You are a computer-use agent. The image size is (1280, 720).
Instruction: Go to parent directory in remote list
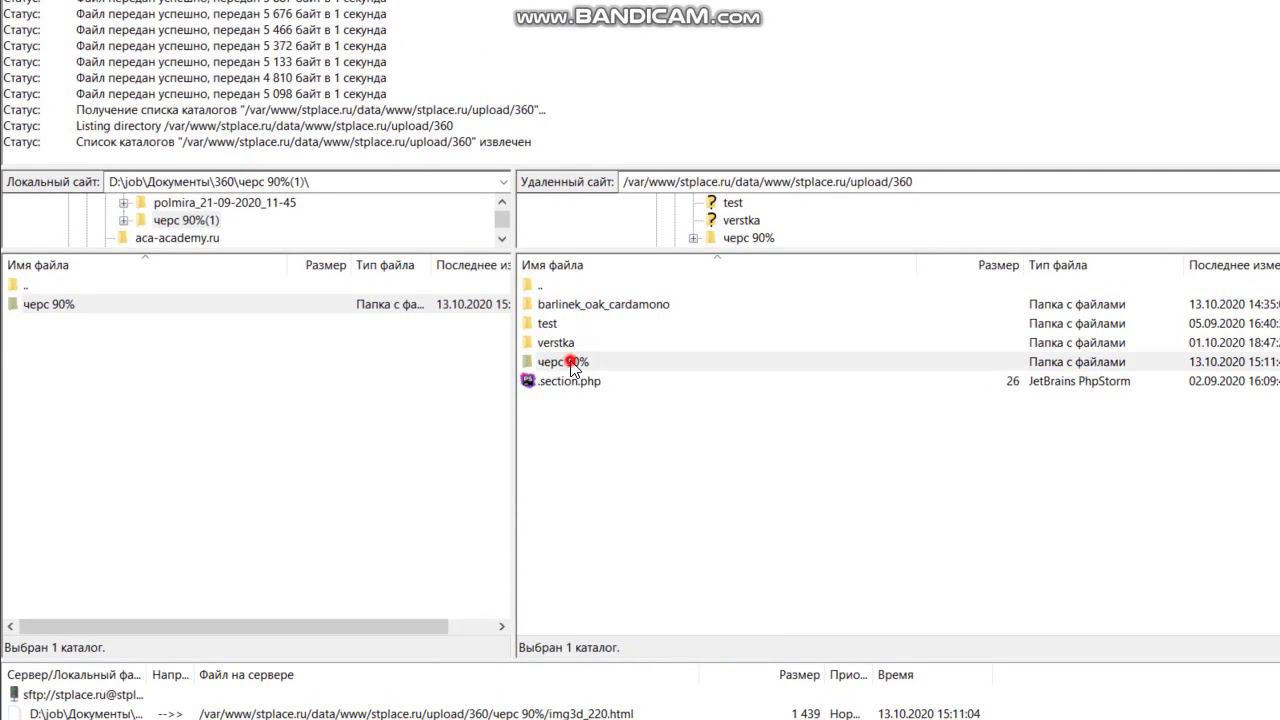tap(540, 285)
